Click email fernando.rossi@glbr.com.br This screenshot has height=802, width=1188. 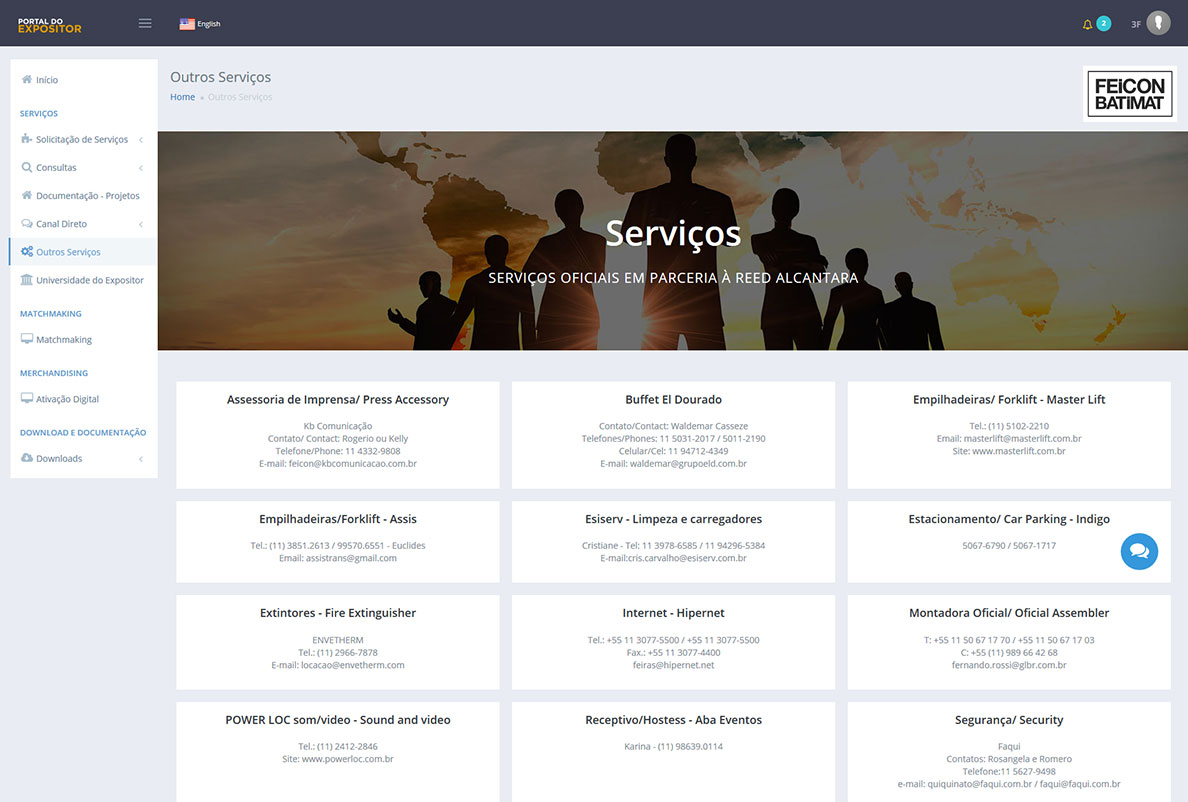point(1009,665)
